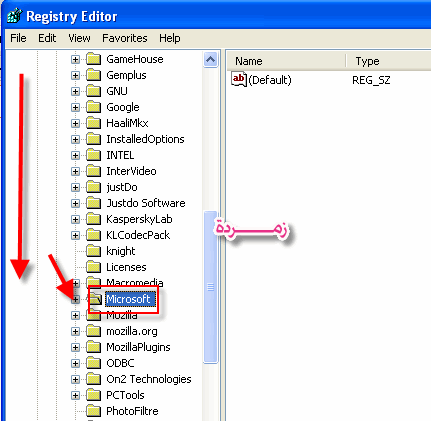Click the tree scrollbar up arrow
The width and height of the screenshot is (431, 421).
(x=210, y=60)
